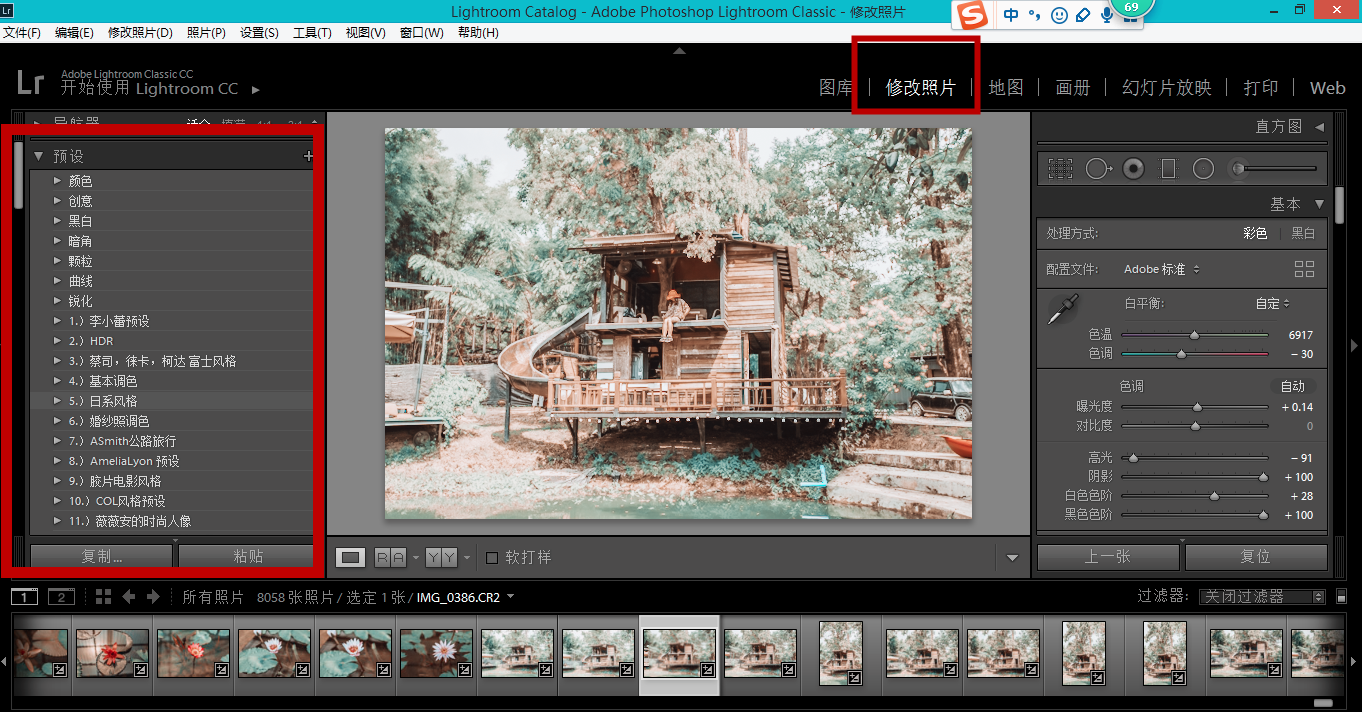Switch to grid view in filmstrip bar
Viewport: 1362px width, 712px height.
[104, 597]
